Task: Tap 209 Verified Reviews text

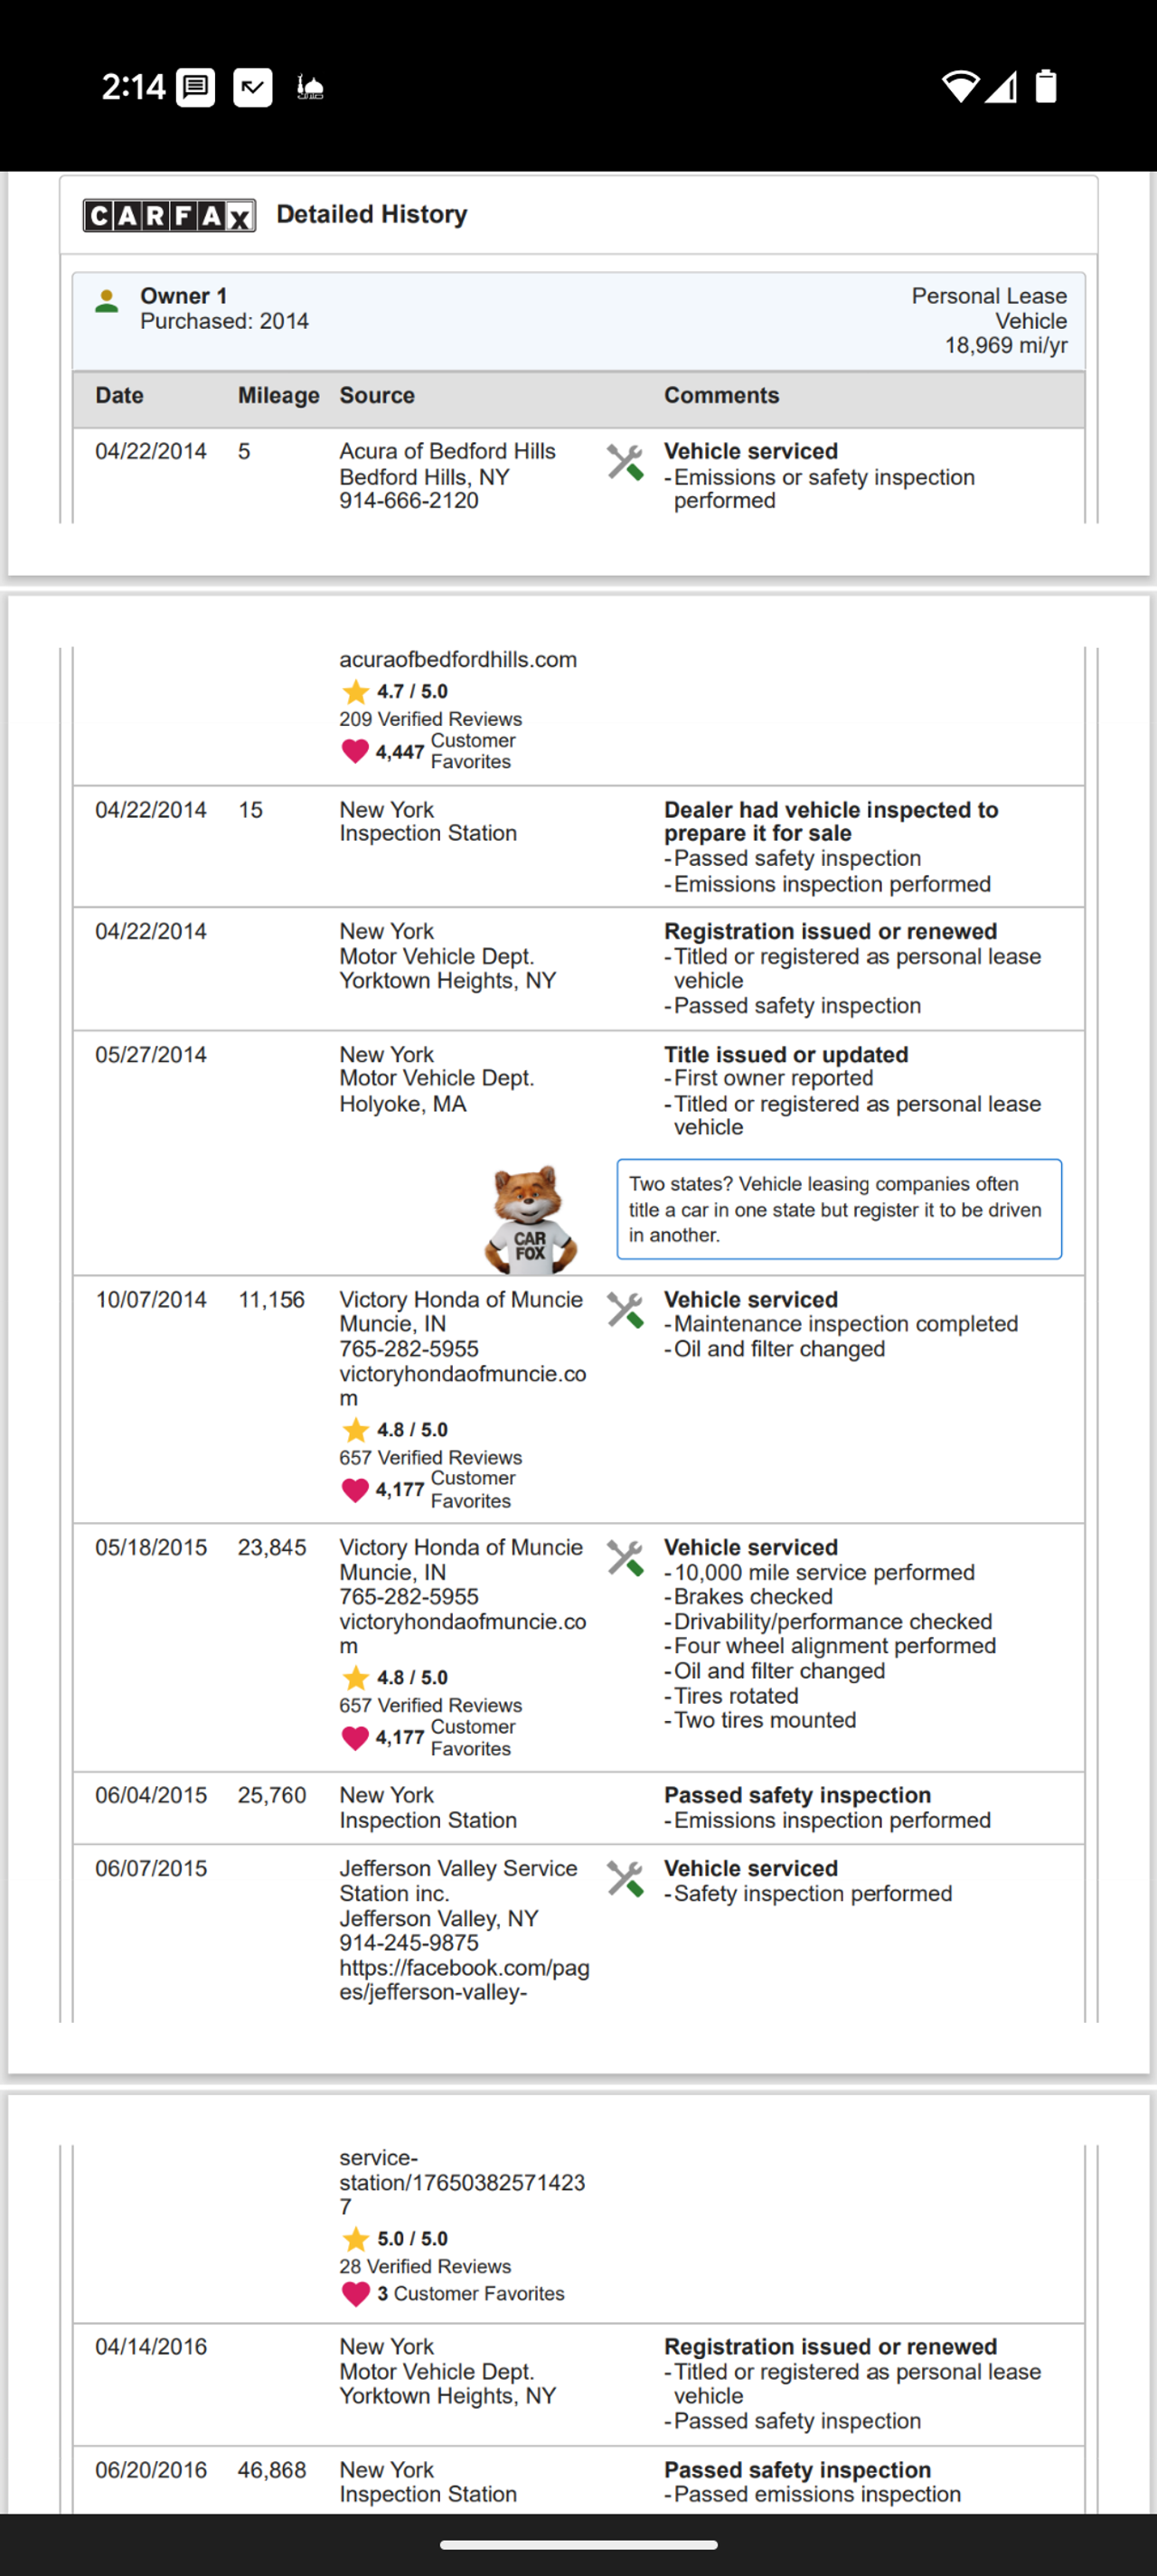Action: coord(430,719)
